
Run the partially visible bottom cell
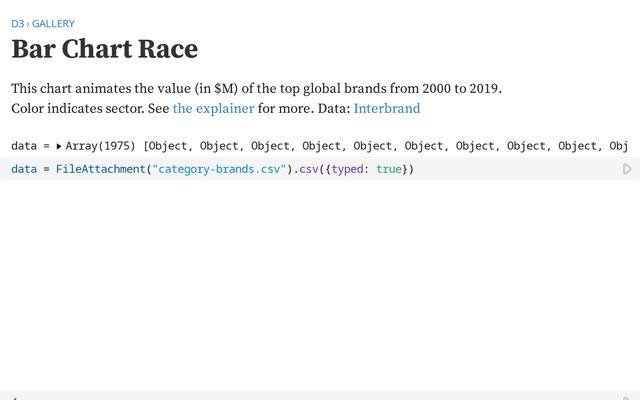click(x=627, y=396)
